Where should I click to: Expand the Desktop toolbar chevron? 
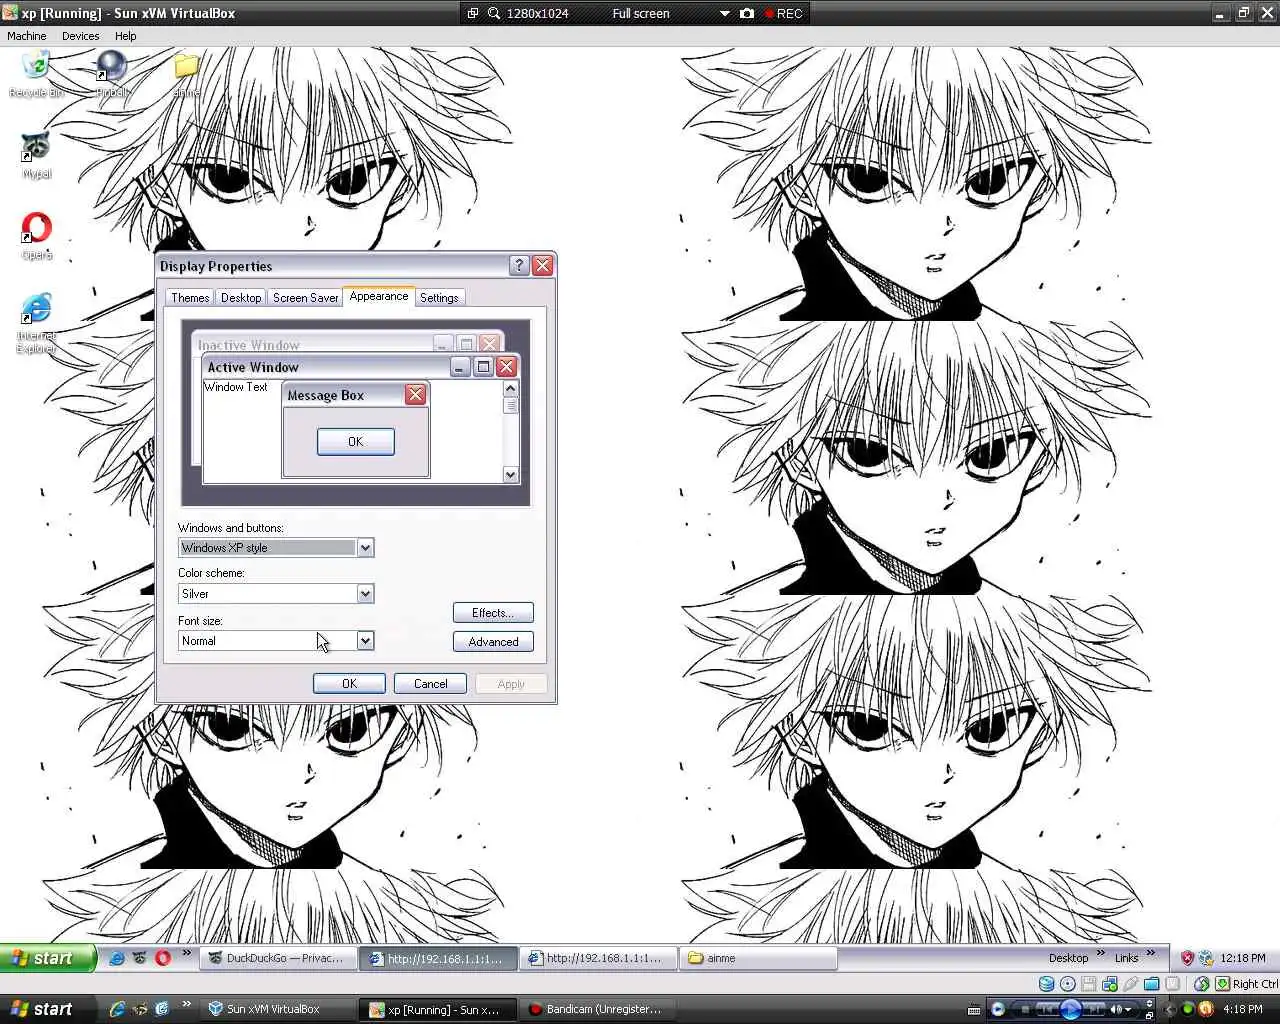(1100, 952)
